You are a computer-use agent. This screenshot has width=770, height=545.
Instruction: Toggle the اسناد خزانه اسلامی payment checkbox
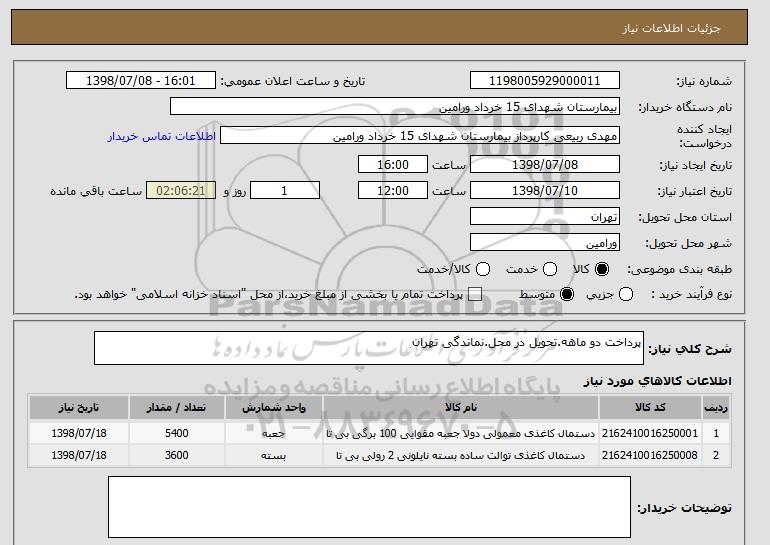(x=475, y=295)
